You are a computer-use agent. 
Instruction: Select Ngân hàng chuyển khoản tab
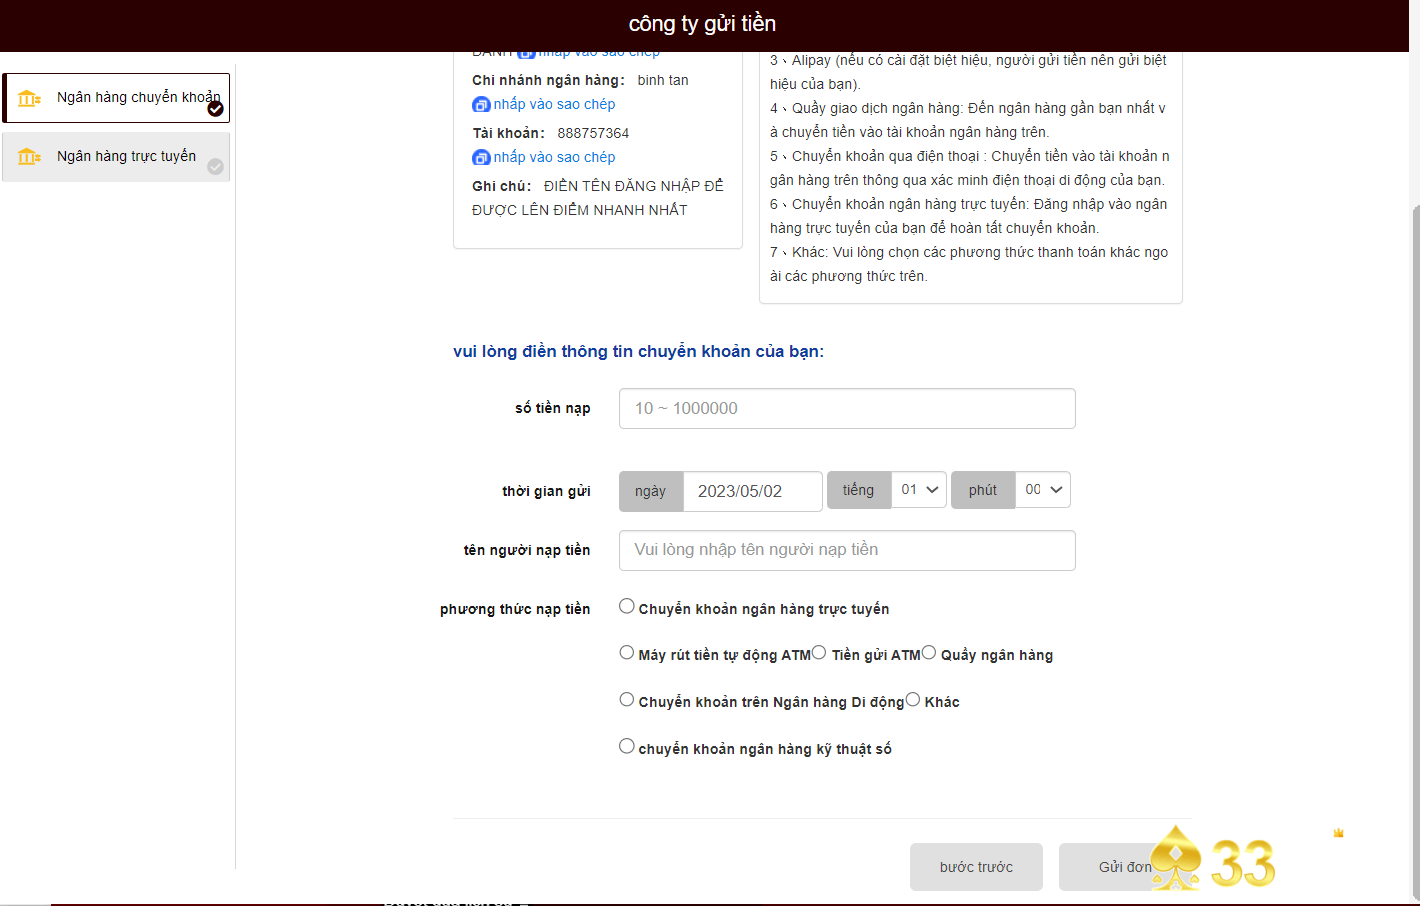[116, 98]
